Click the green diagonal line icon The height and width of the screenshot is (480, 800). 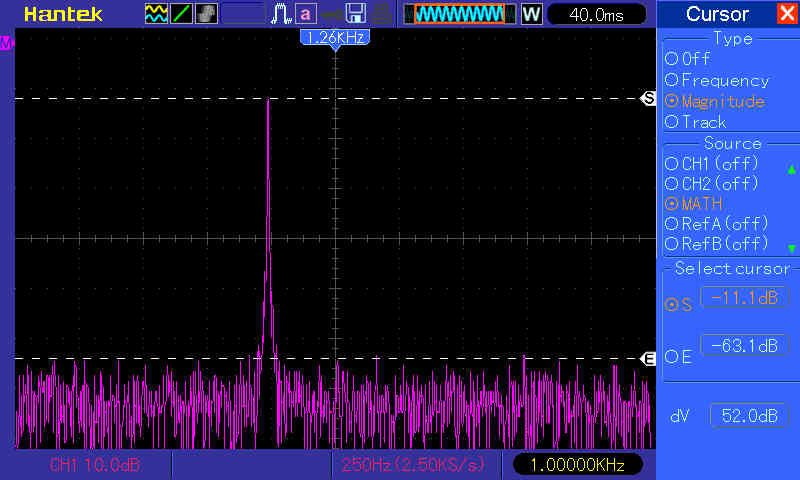[181, 14]
